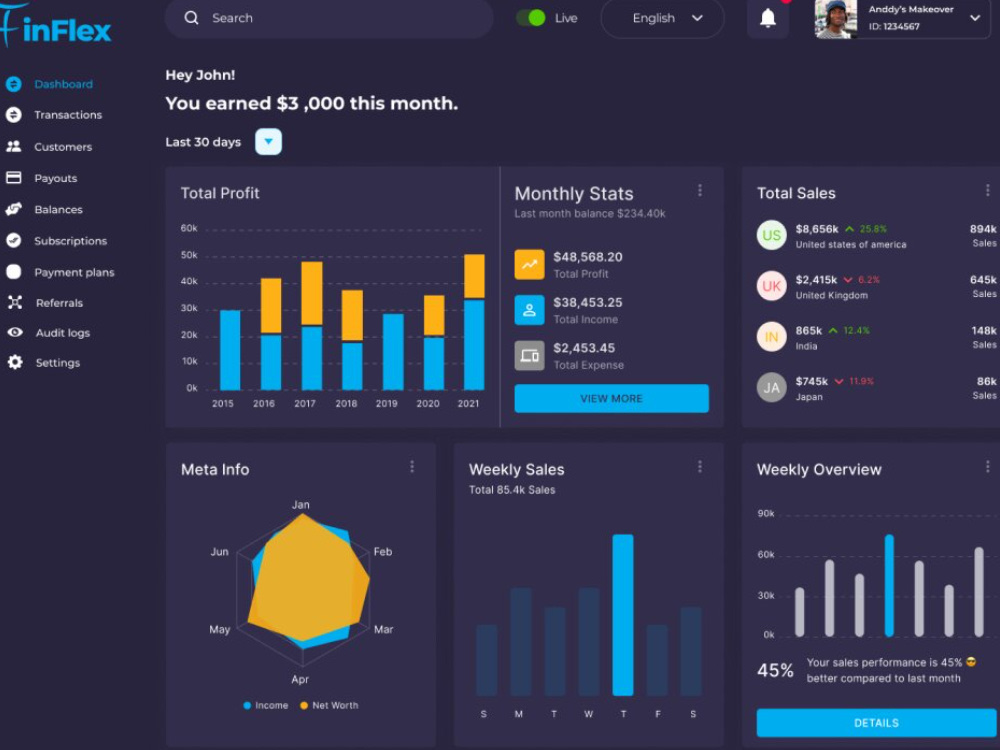Click the Total 85.4k Sales text
The width and height of the screenshot is (1000, 750).
pyautogui.click(x=512, y=490)
